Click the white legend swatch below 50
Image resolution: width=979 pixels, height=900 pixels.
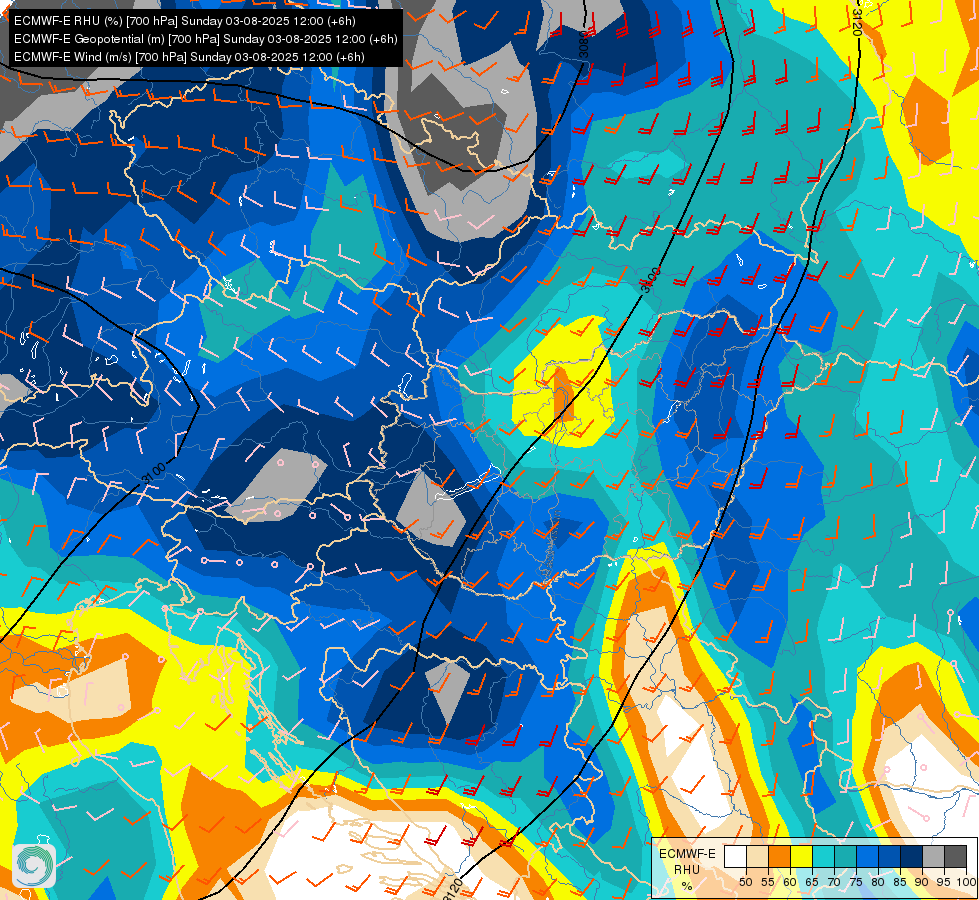735,856
